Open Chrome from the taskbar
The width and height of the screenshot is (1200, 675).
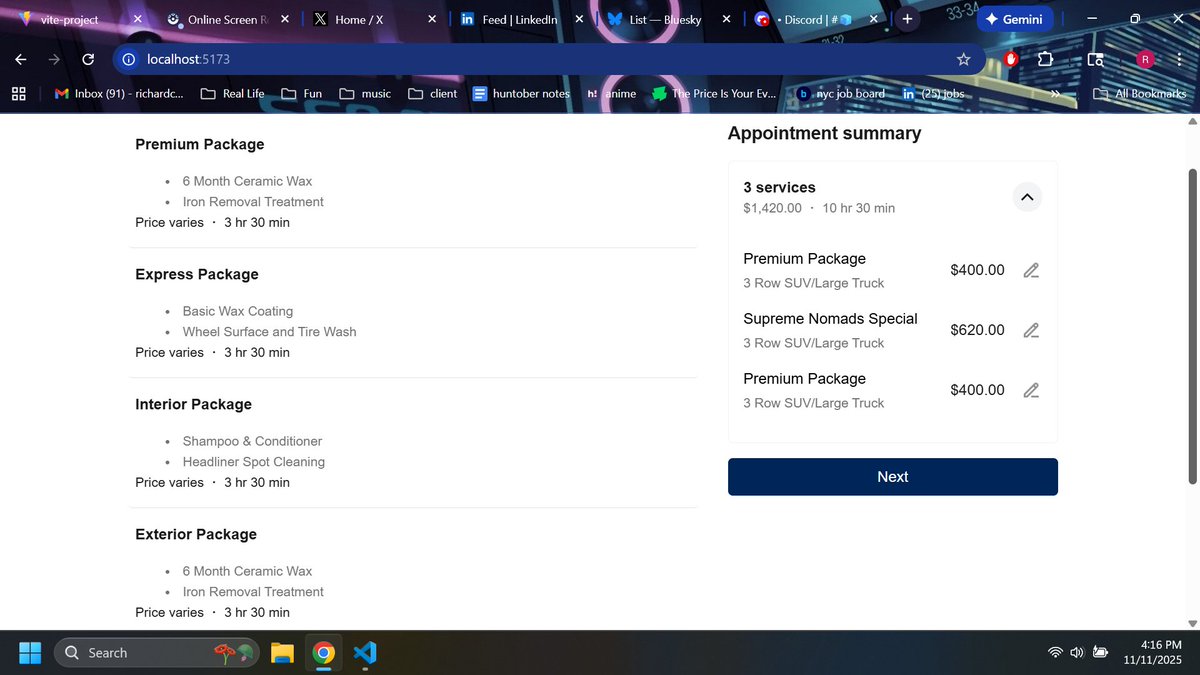click(323, 653)
